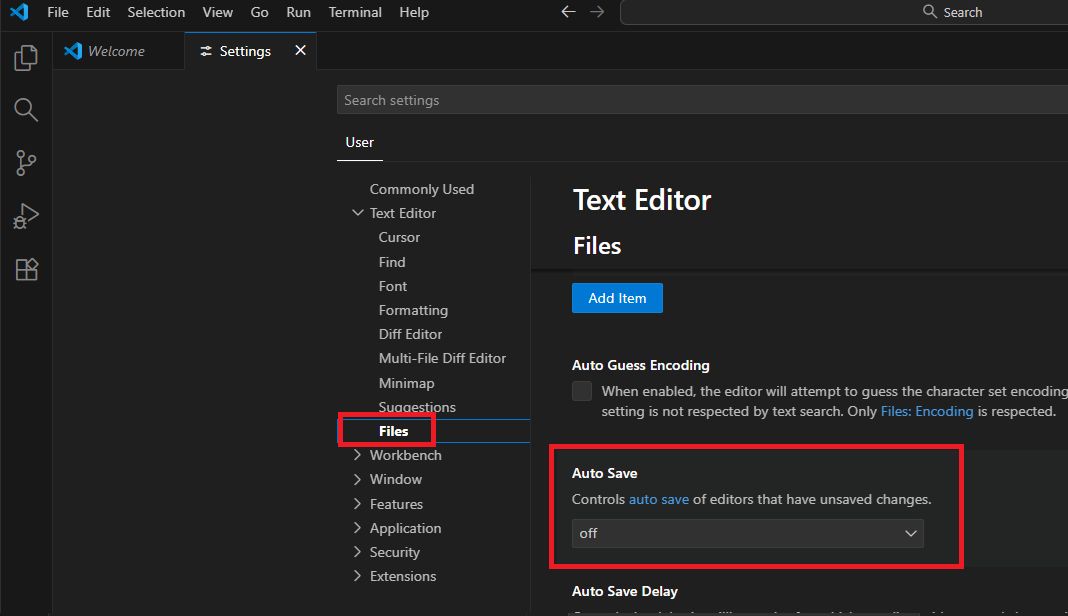
Task: Open the View menu
Action: click(217, 12)
